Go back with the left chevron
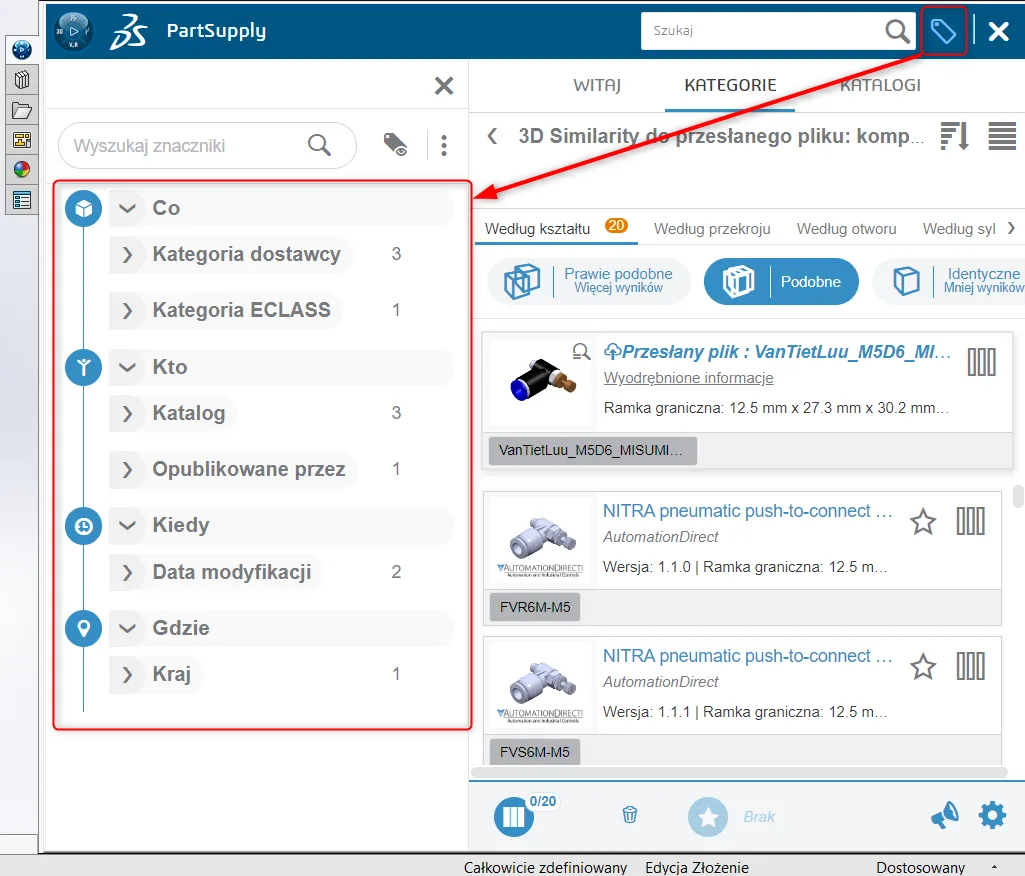The height and width of the screenshot is (876, 1025). pos(492,136)
